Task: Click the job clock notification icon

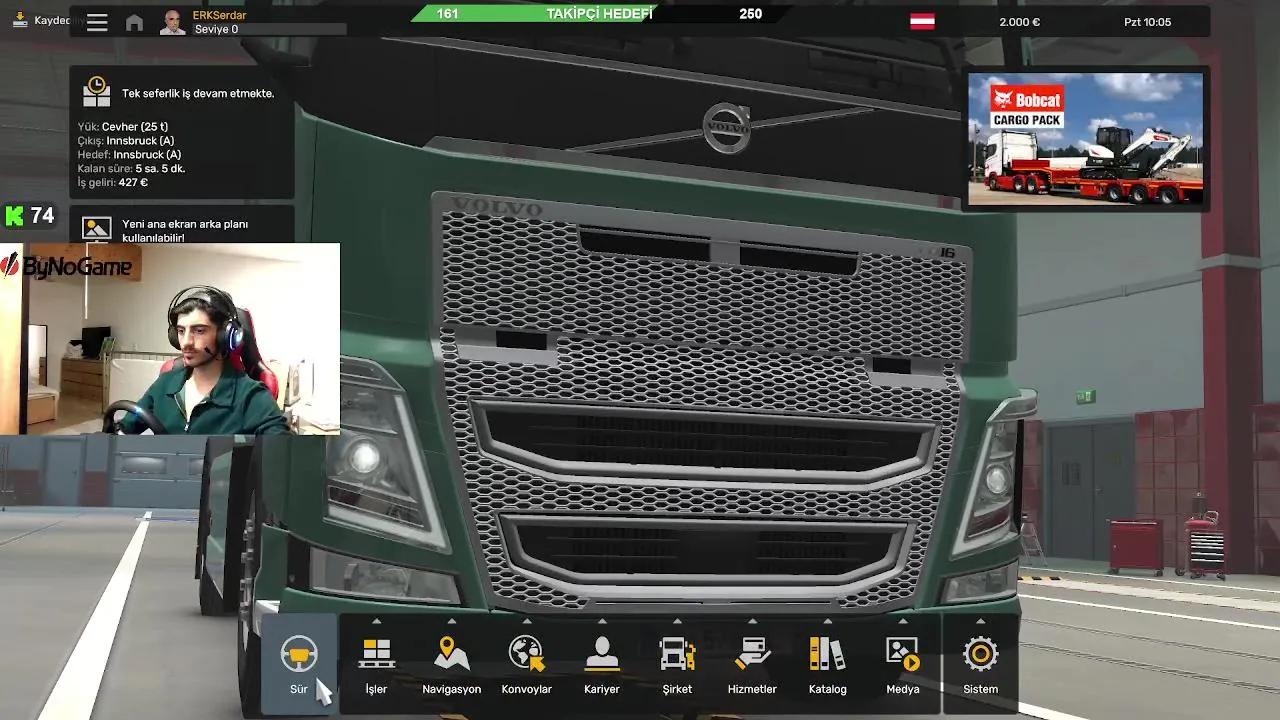Action: click(96, 92)
